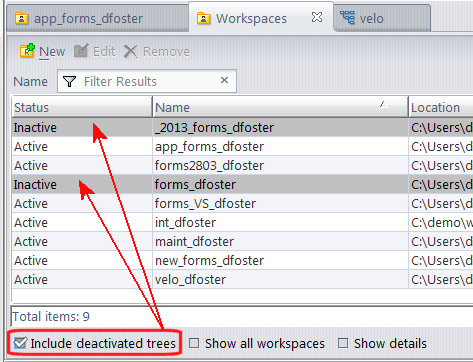Enable Show details checkbox
Viewport: 473px width, 362px height.
(343, 343)
